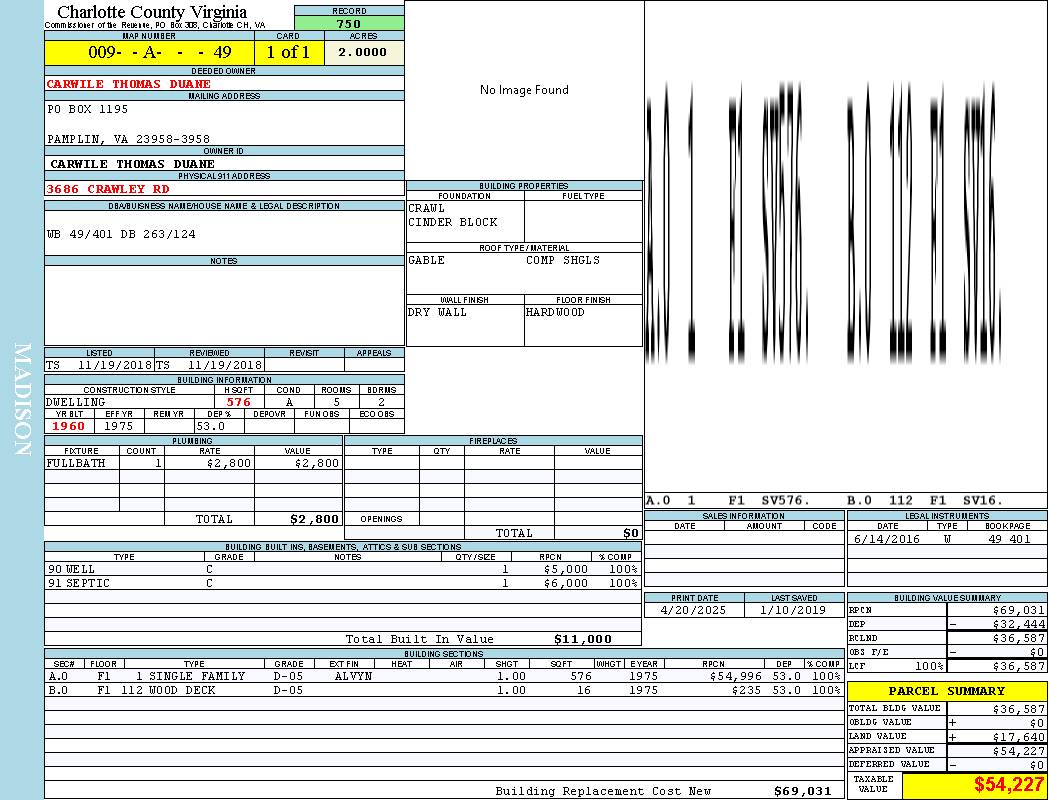Click legal instrument date 6/14/2016
Image resolution: width=1050 pixels, height=800 pixels.
[x=887, y=539]
